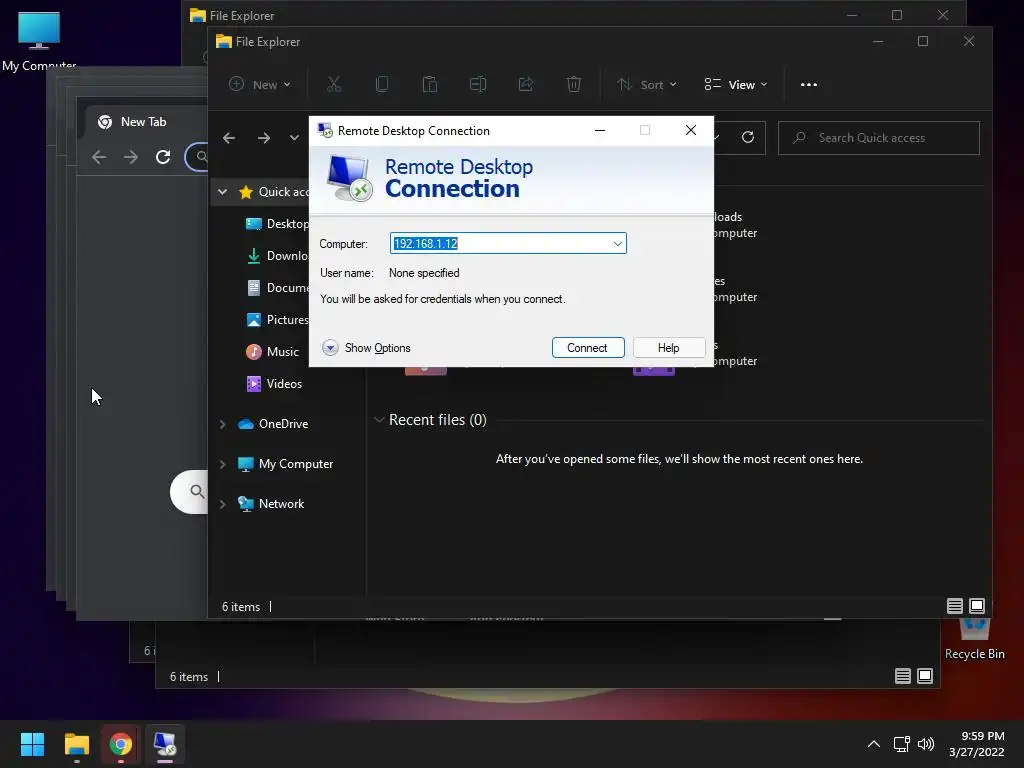Select the My Computer desktop icon

click(39, 40)
